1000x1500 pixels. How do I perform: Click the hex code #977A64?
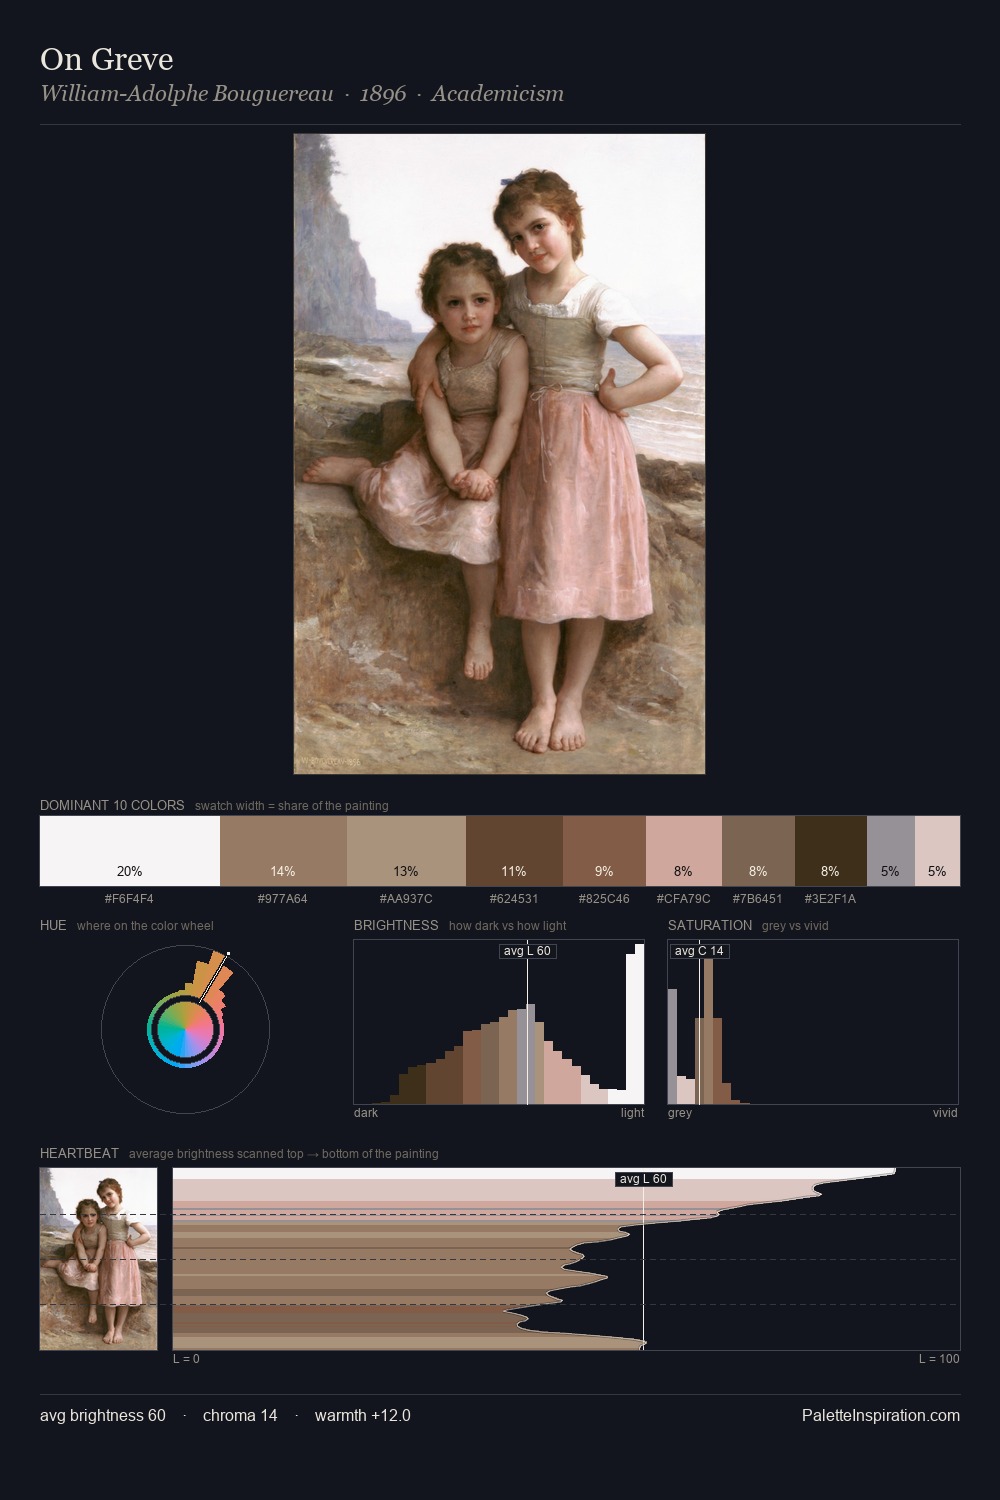[283, 899]
